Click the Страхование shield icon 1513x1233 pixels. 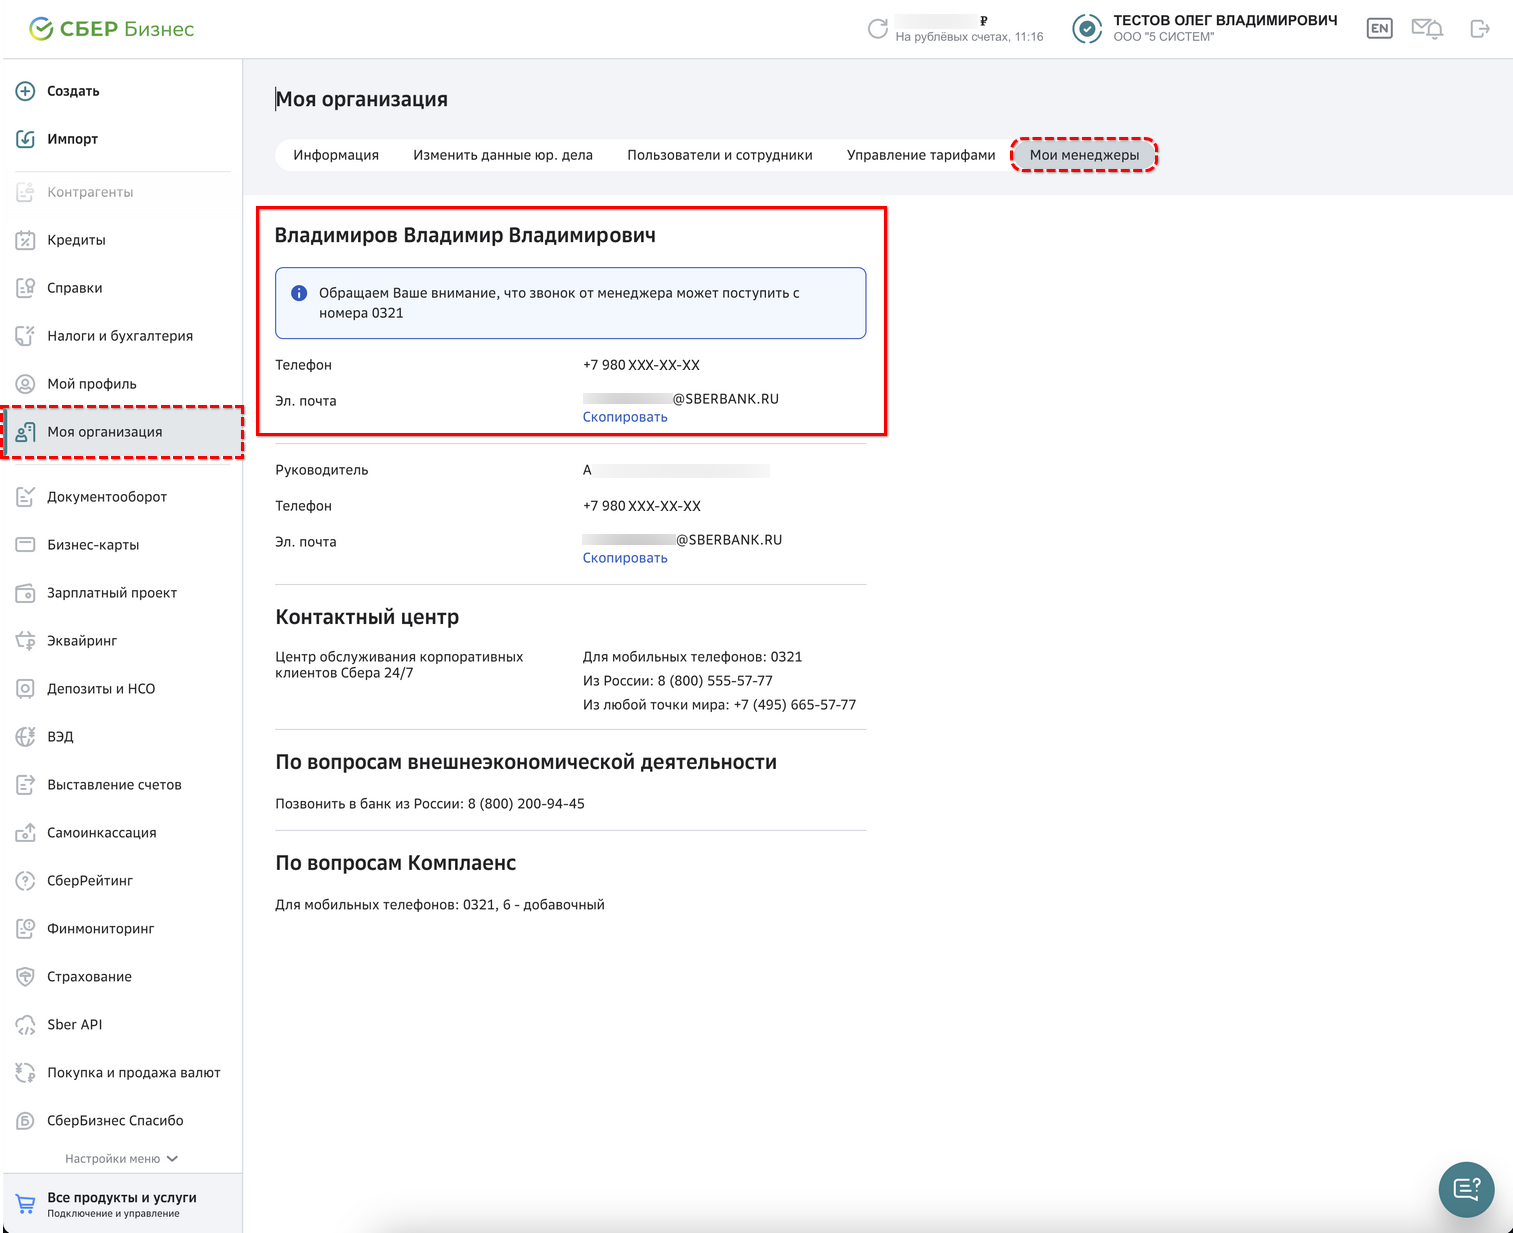tap(26, 977)
